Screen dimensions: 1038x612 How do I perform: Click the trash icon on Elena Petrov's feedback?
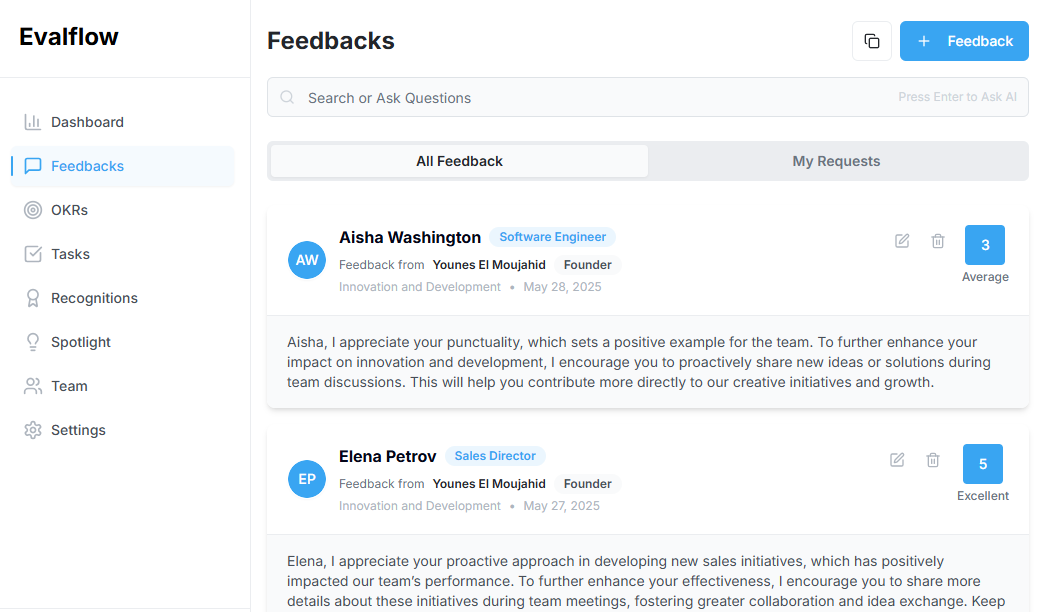pos(933,460)
